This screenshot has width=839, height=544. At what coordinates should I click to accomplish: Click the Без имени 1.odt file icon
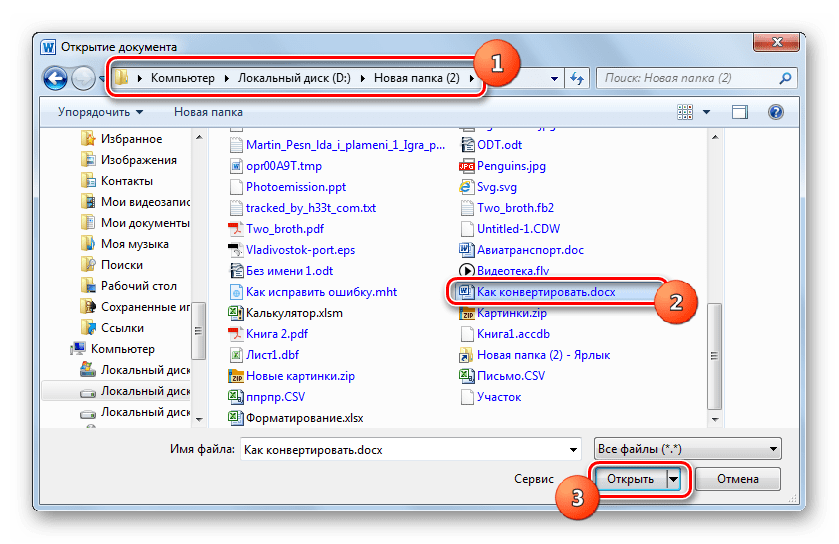point(236,271)
